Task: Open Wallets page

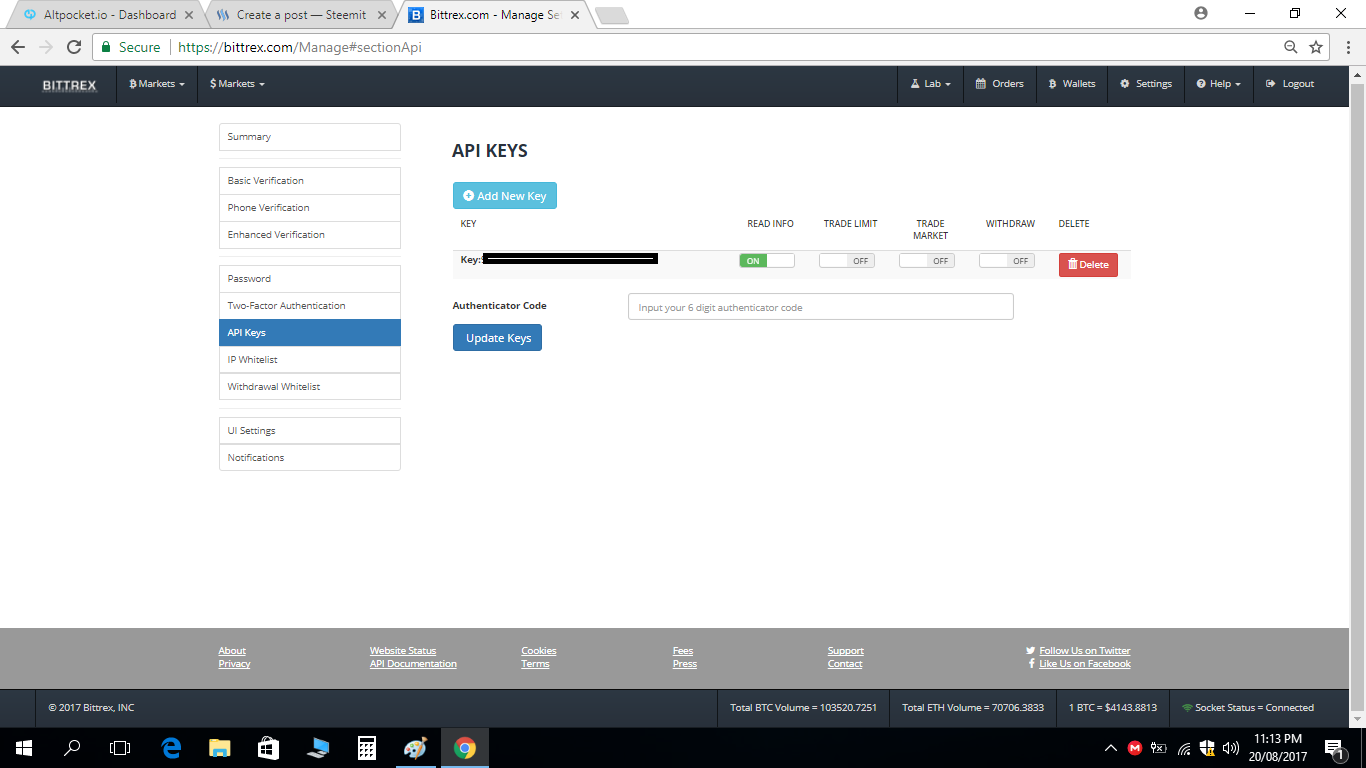Action: (1072, 84)
